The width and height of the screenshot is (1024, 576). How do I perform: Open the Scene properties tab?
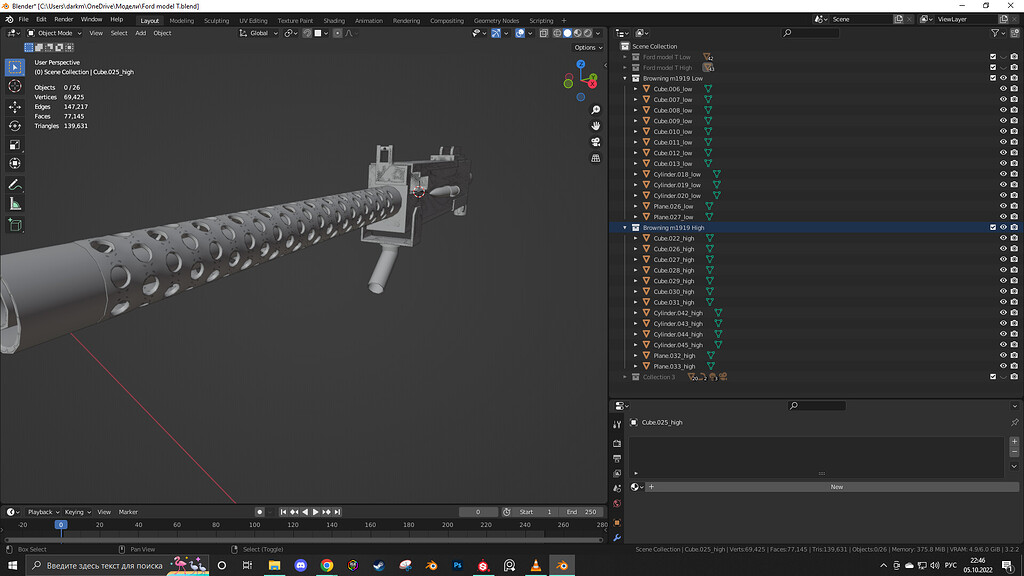(617, 488)
